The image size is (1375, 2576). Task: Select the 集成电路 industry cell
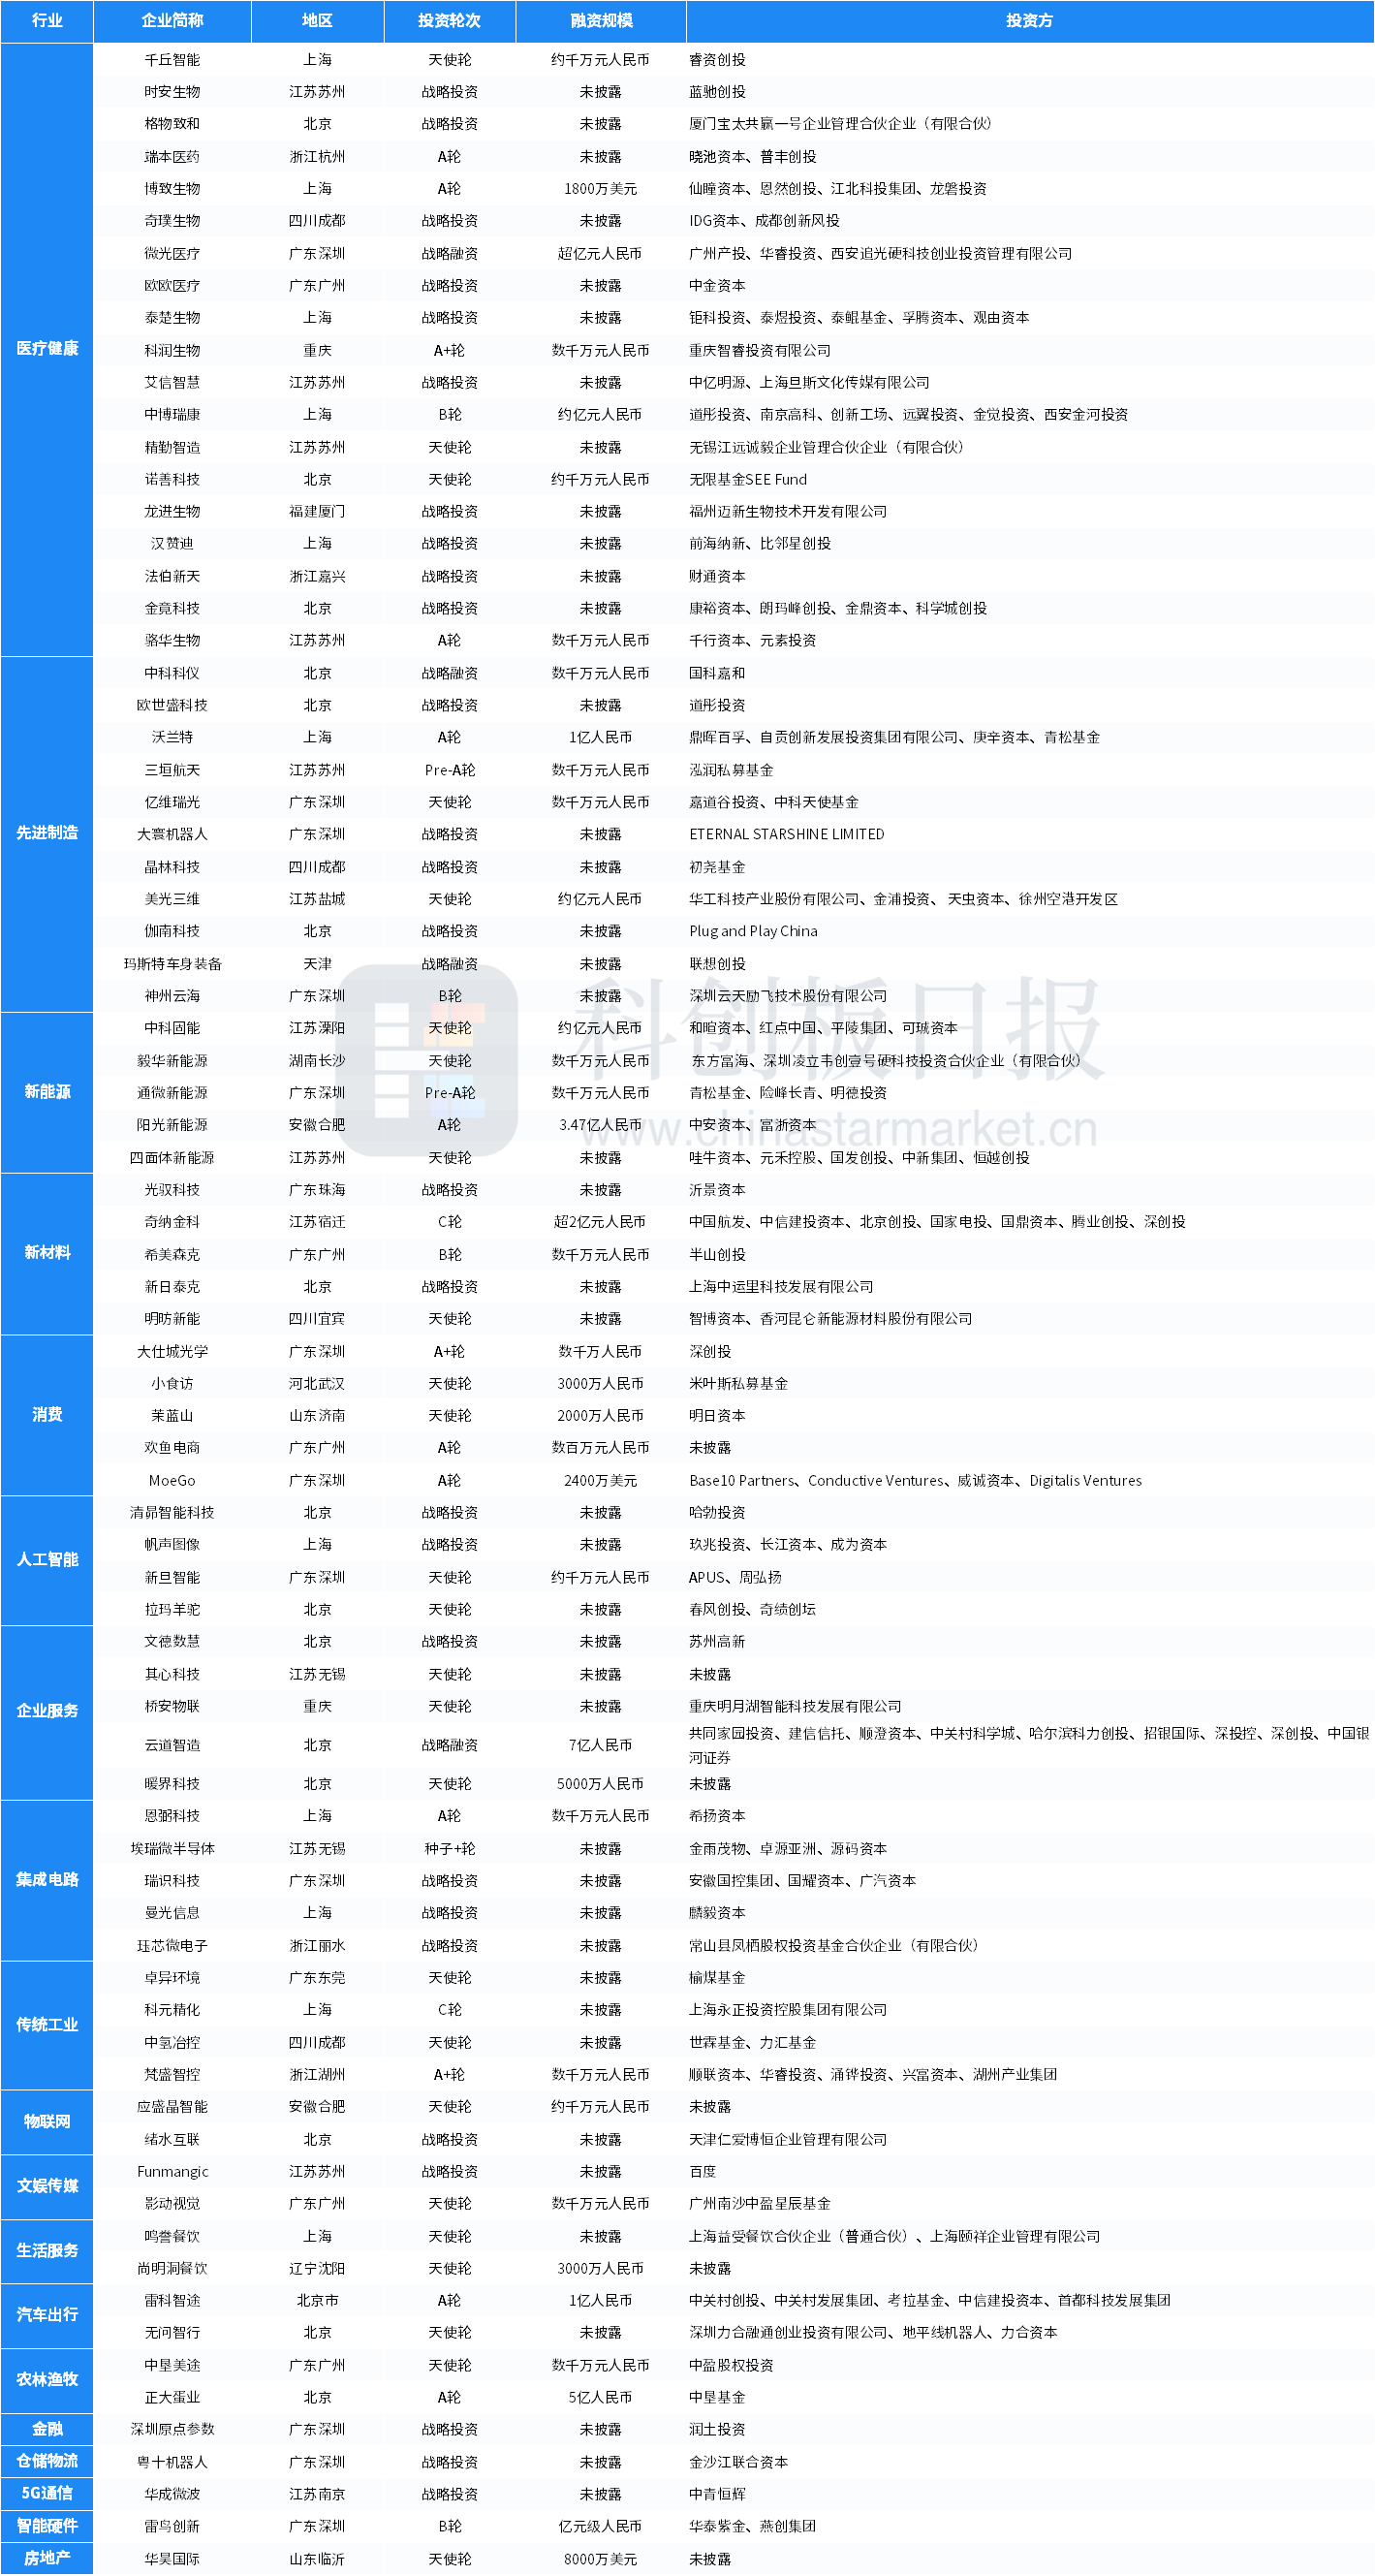click(47, 1880)
